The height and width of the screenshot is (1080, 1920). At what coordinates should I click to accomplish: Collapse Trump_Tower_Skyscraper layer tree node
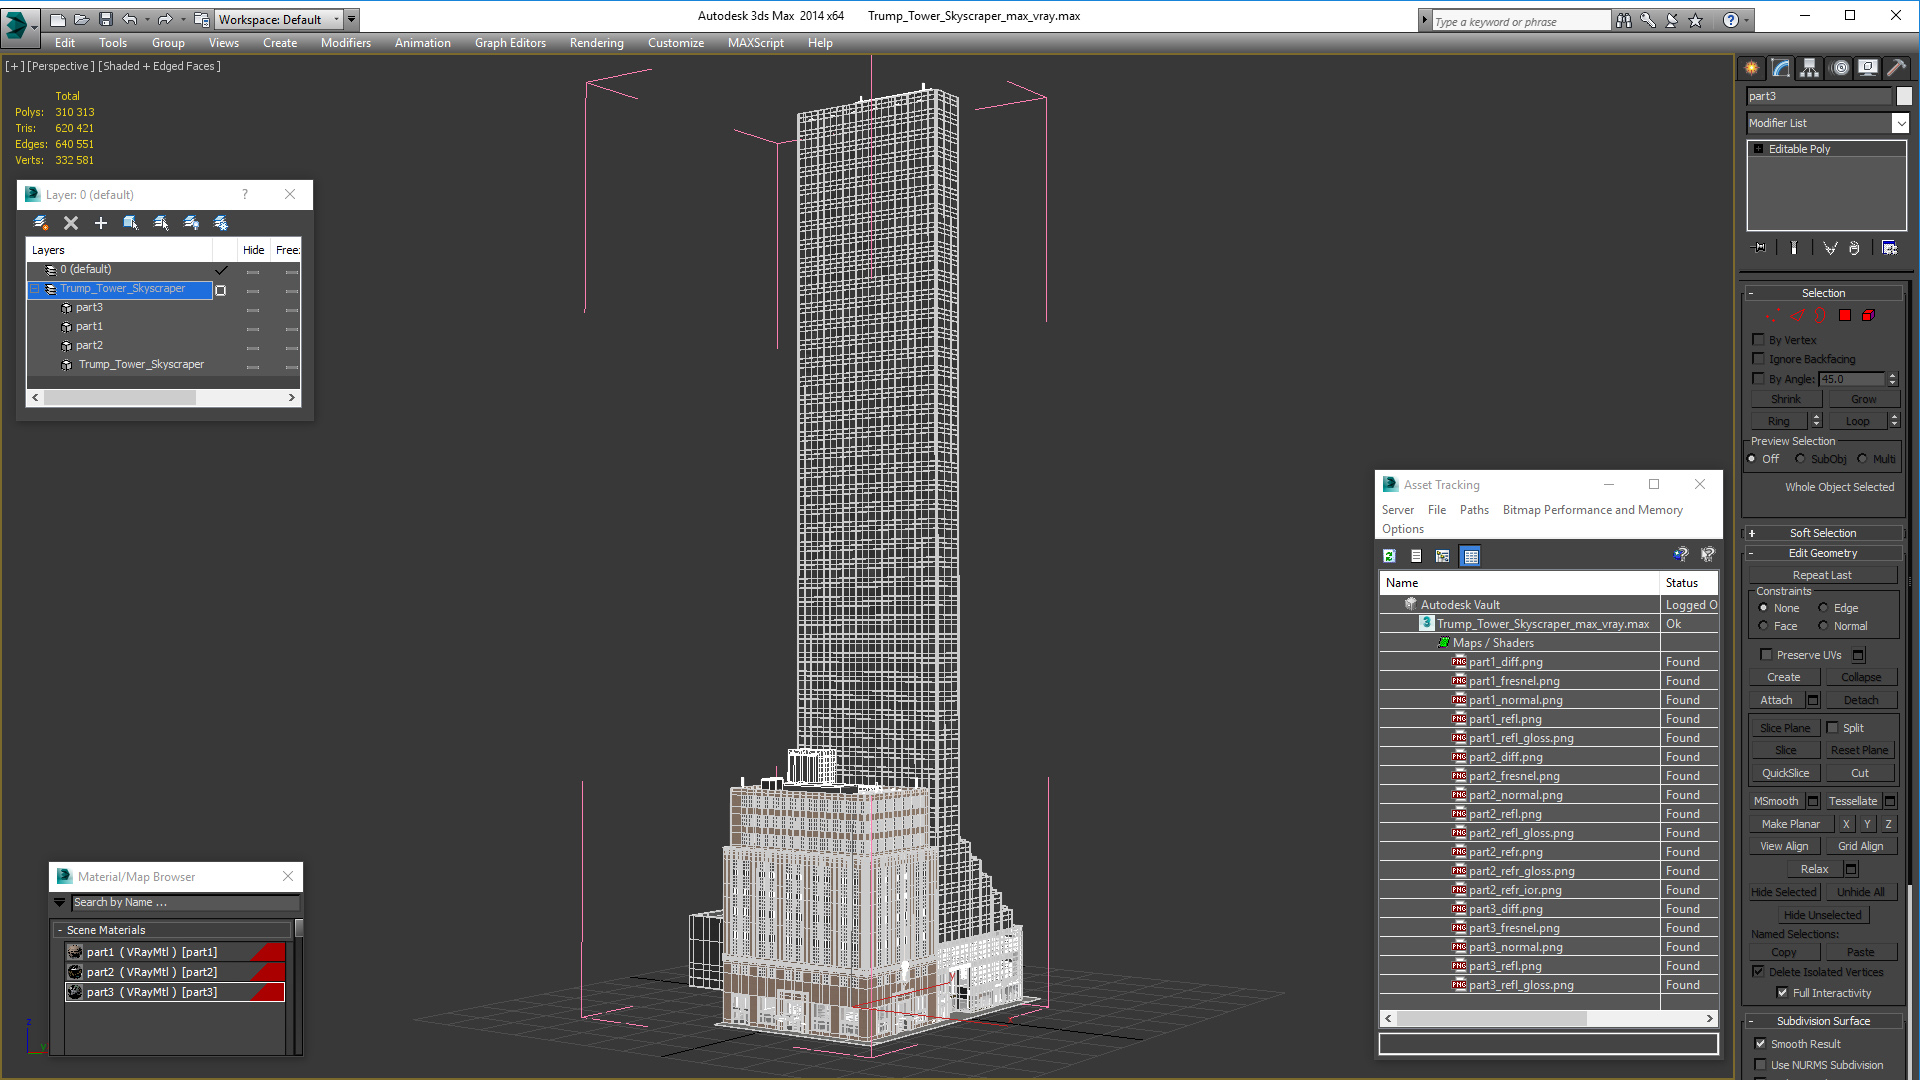click(34, 289)
